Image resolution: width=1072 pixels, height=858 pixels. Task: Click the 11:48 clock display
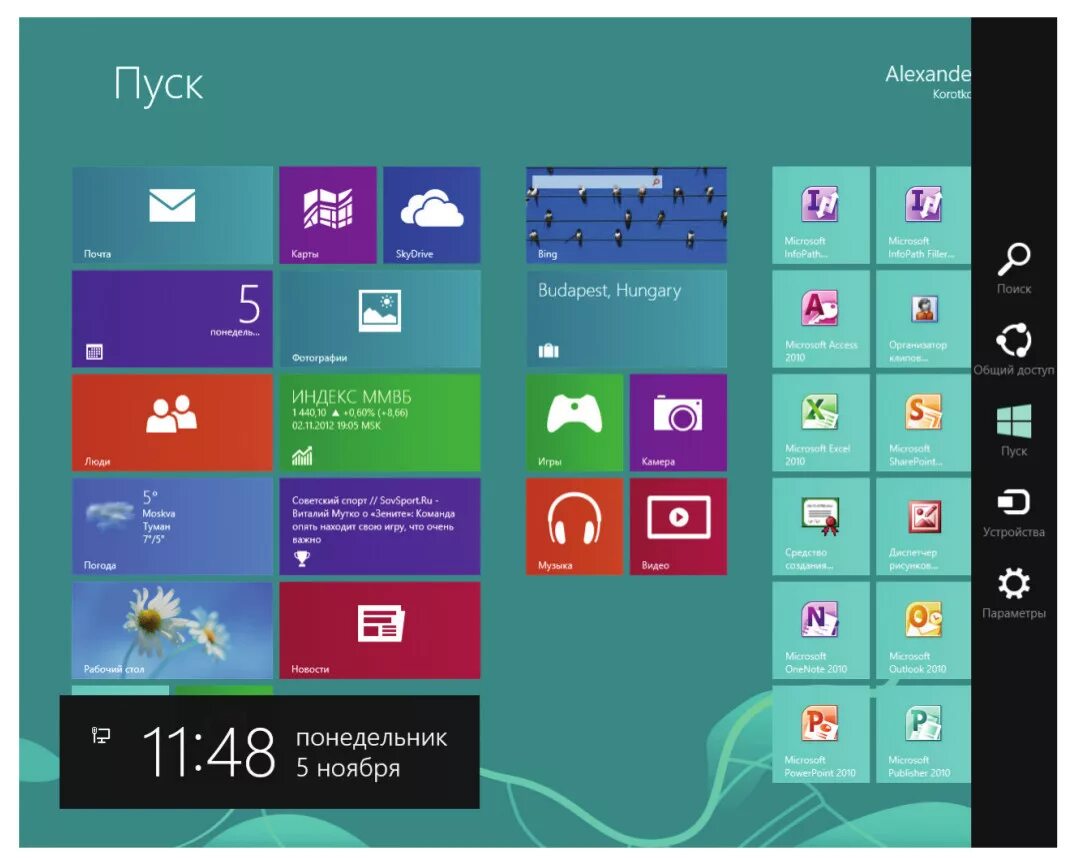coord(209,752)
